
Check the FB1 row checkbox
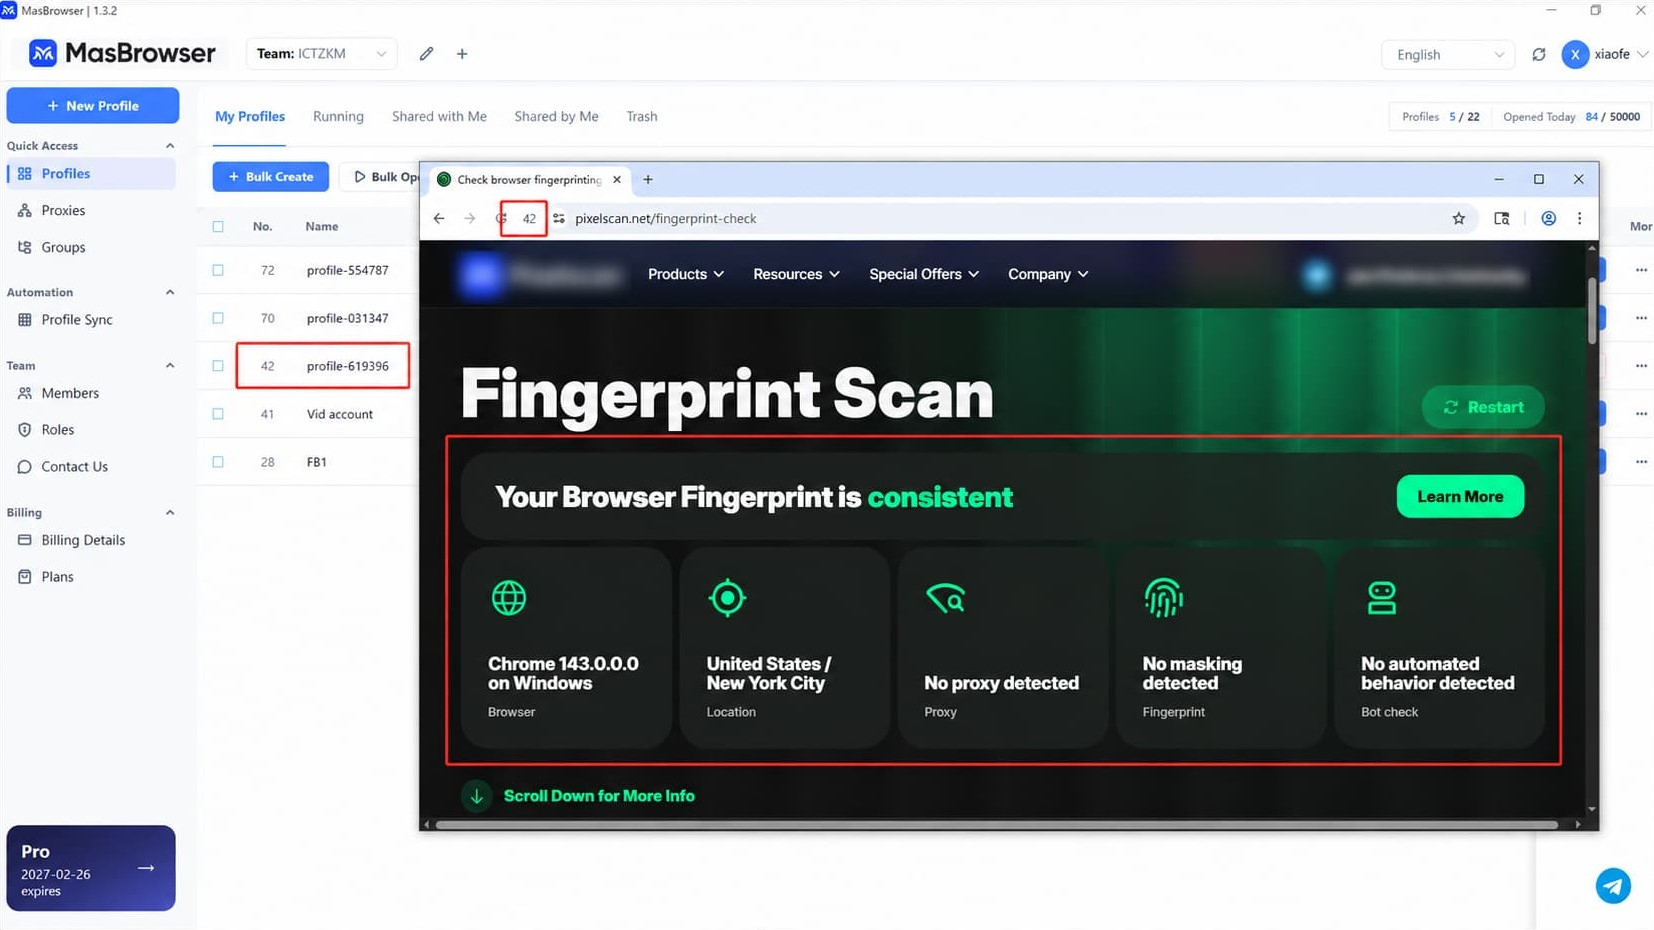[x=218, y=462]
